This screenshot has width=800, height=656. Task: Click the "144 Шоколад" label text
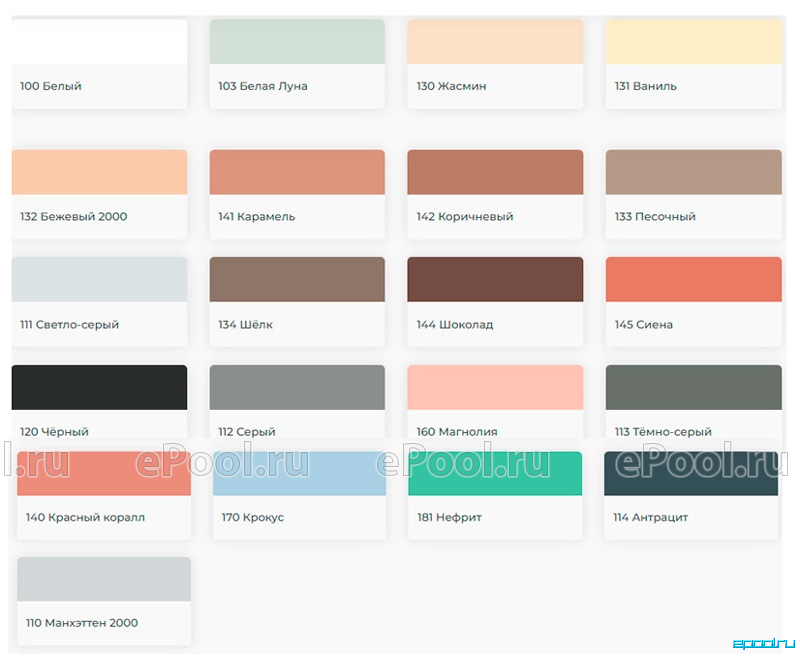tap(455, 324)
